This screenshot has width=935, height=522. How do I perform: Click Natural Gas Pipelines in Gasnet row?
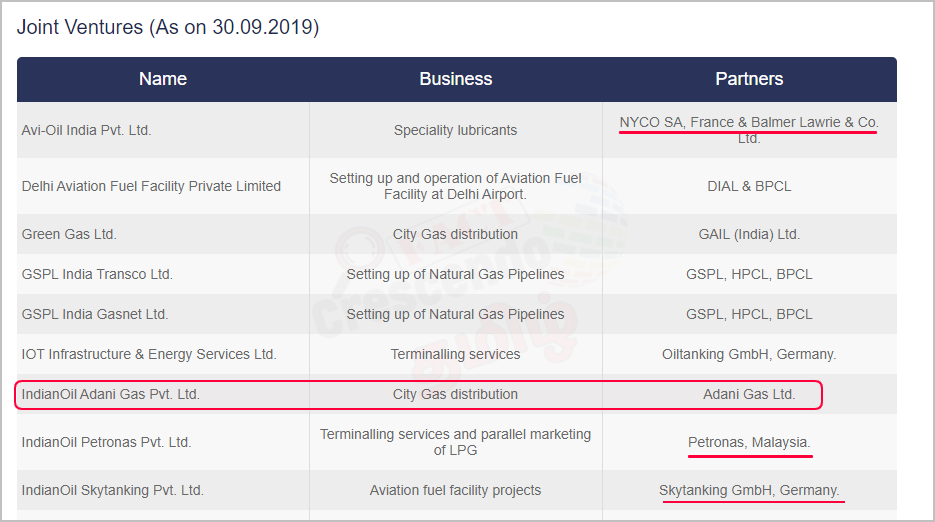[456, 314]
